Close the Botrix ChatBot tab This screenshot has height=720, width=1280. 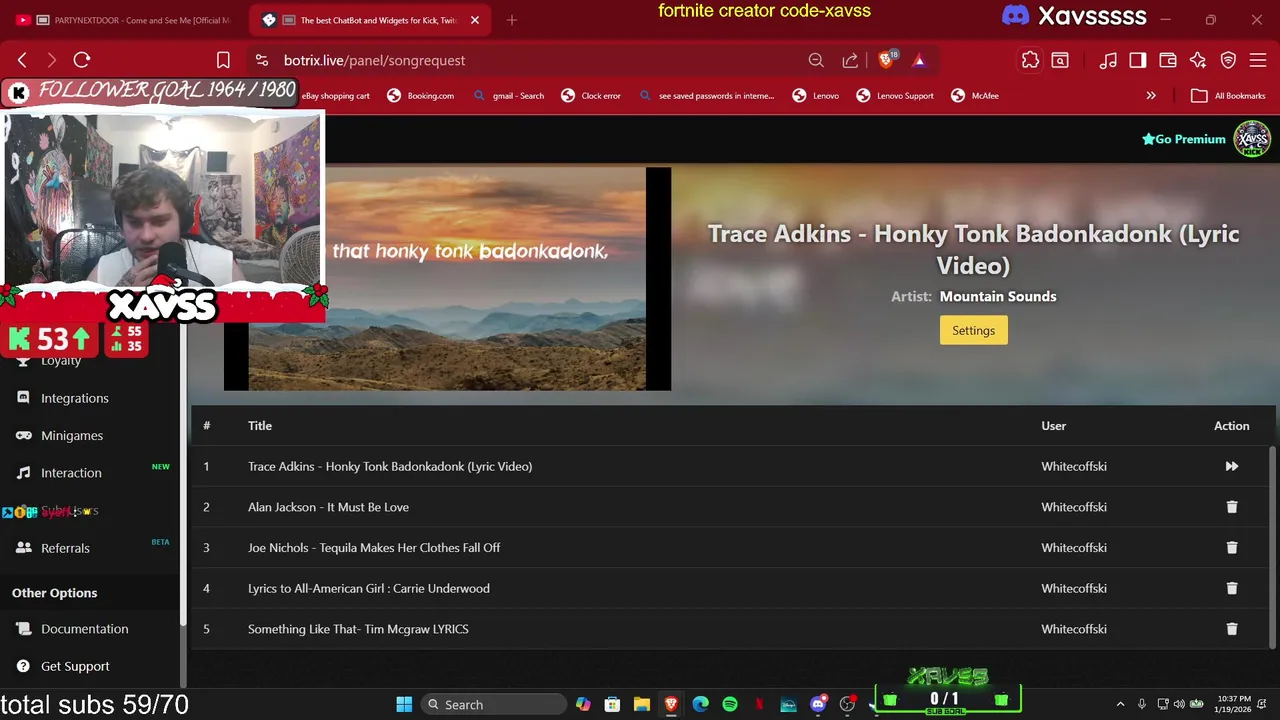475,20
